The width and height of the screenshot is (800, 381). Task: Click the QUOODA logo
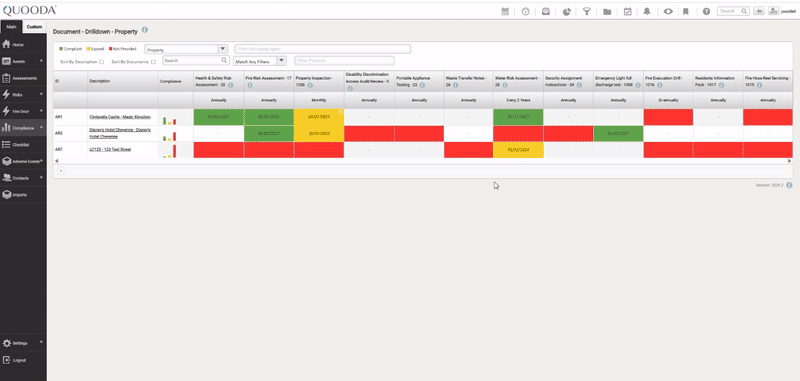30,10
